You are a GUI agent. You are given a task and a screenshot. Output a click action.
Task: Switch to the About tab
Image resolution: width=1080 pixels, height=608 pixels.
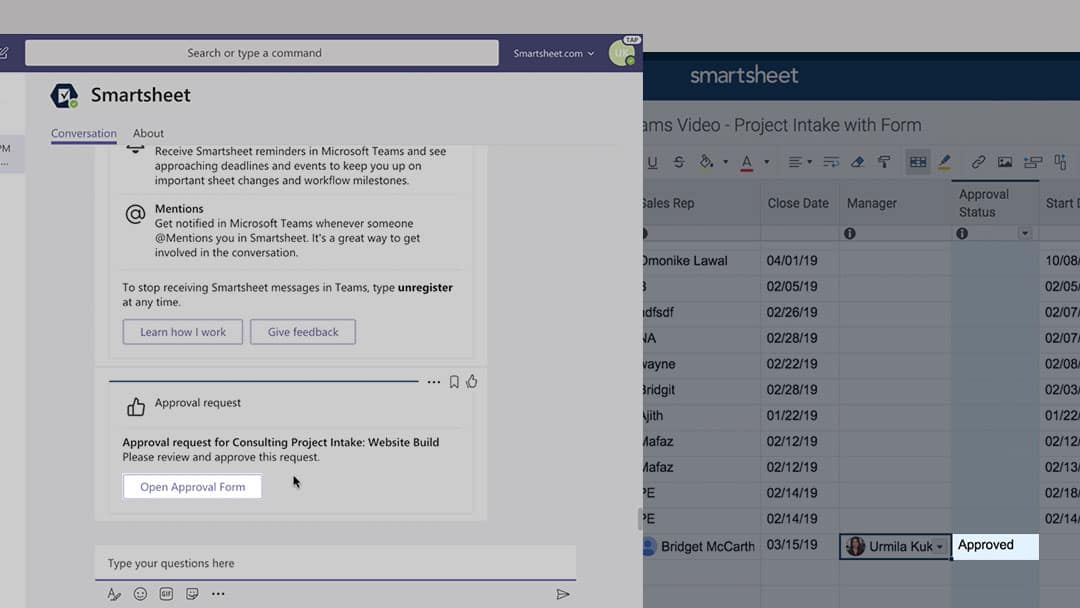(148, 133)
